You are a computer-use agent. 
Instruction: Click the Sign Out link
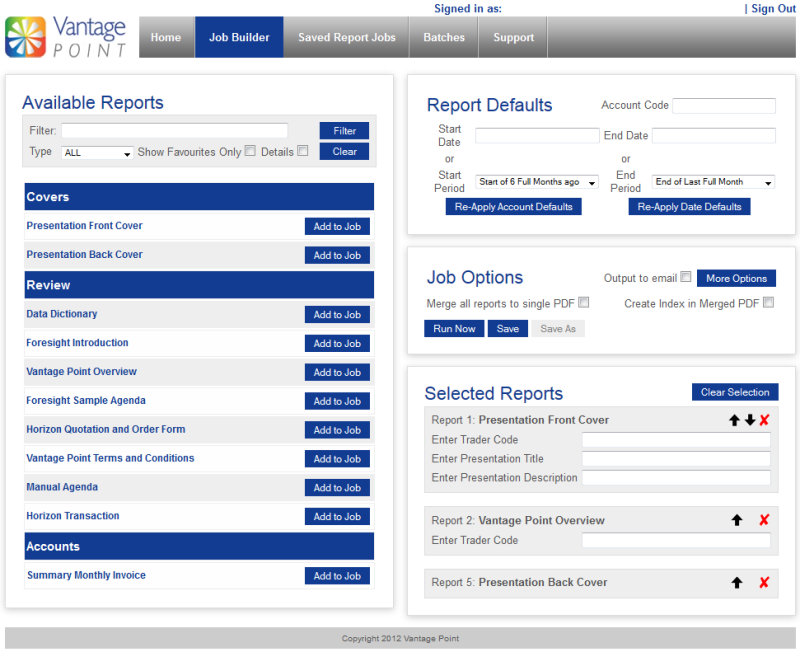click(773, 9)
